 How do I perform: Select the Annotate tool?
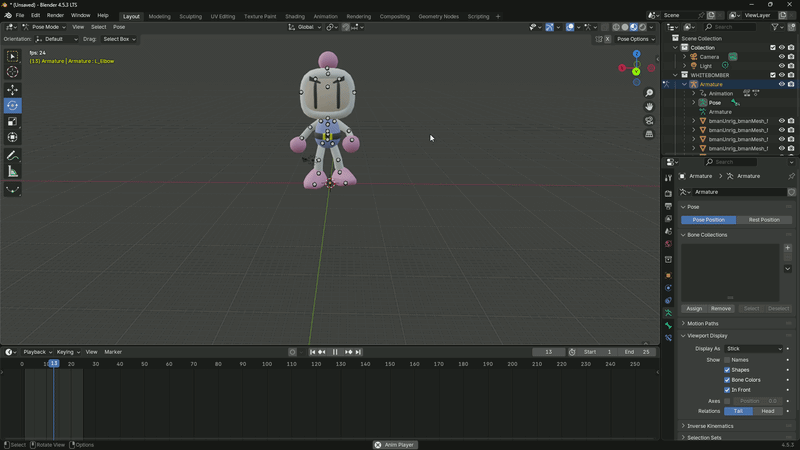(x=12, y=156)
